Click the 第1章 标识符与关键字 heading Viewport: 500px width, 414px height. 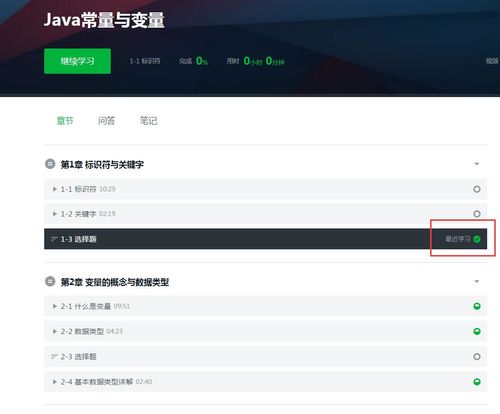[x=102, y=164]
